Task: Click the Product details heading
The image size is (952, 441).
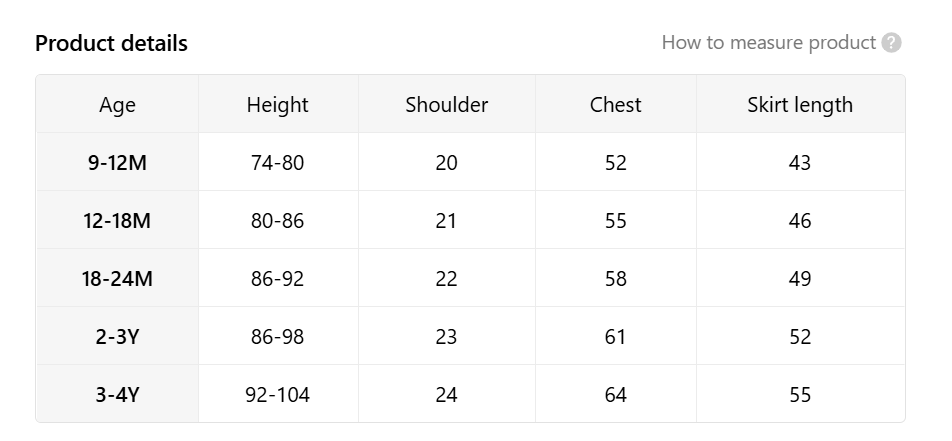Action: [x=111, y=43]
